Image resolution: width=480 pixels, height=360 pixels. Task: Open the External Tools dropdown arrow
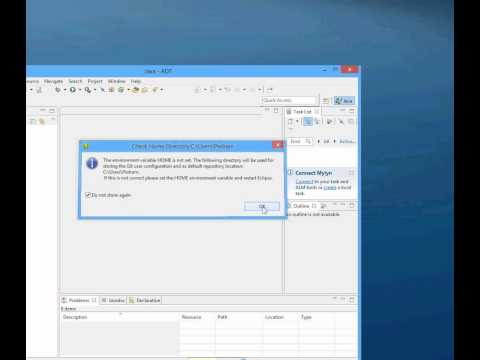click(x=95, y=90)
